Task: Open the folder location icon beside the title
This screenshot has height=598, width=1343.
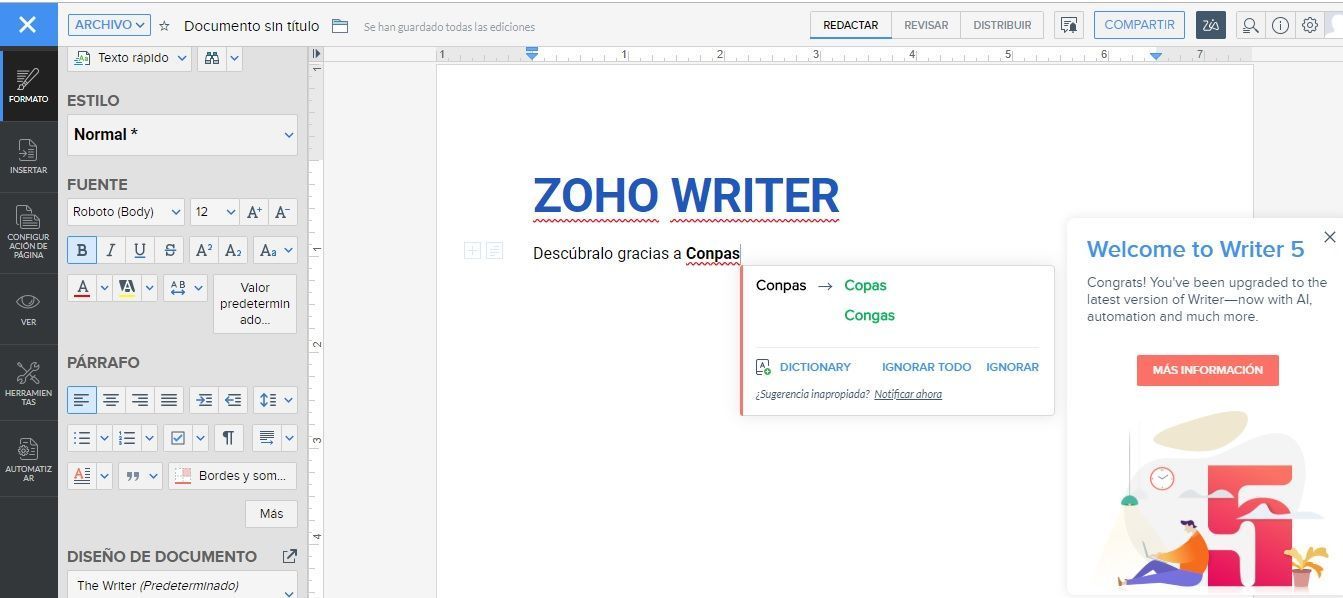Action: coord(340,26)
